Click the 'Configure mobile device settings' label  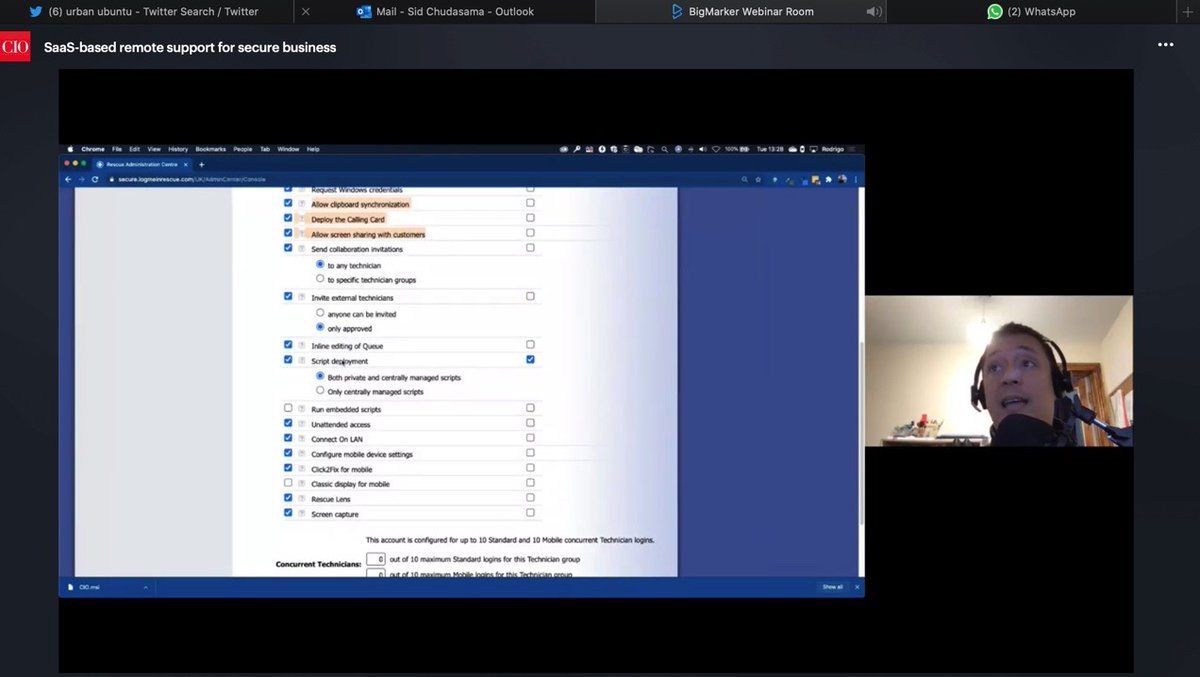click(x=361, y=454)
